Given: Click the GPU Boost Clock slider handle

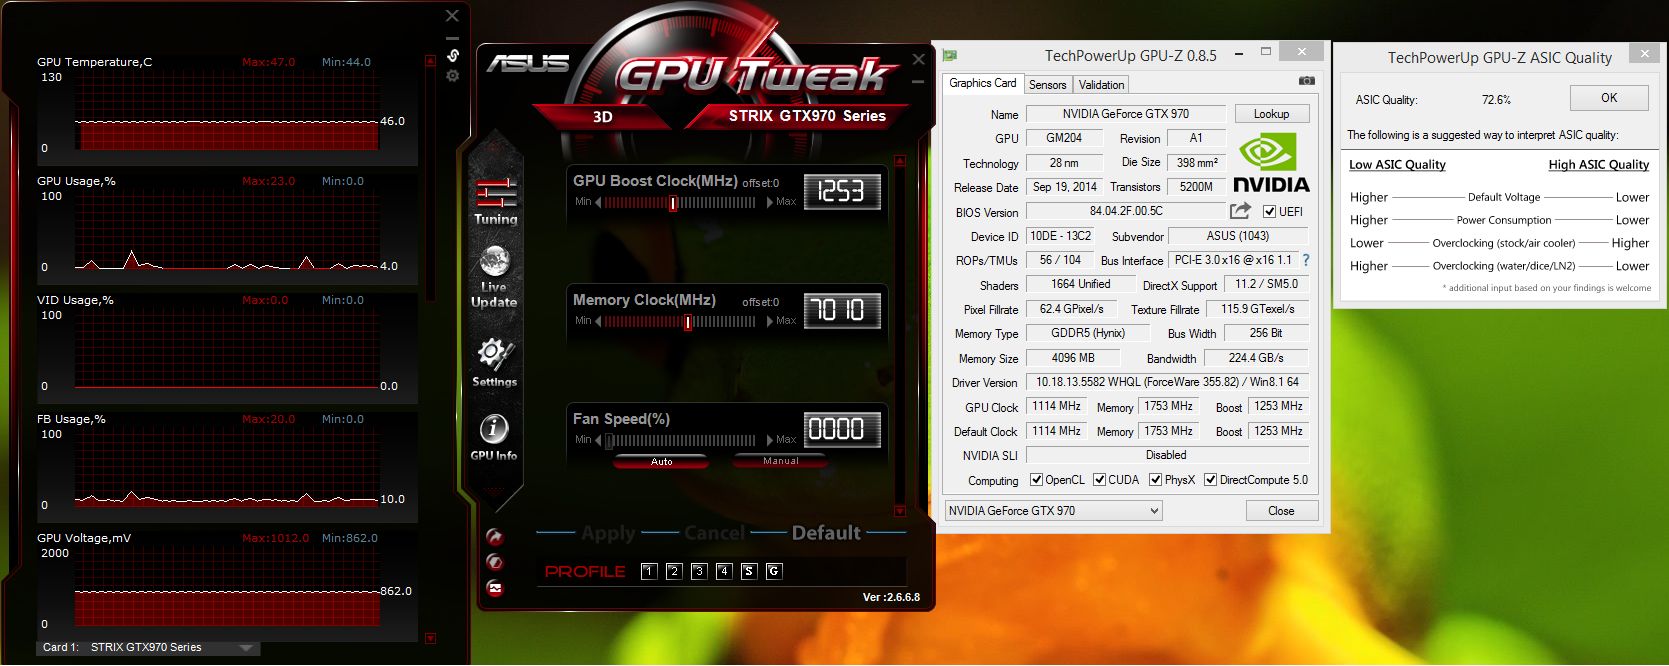Looking at the screenshot, I should click(x=673, y=203).
